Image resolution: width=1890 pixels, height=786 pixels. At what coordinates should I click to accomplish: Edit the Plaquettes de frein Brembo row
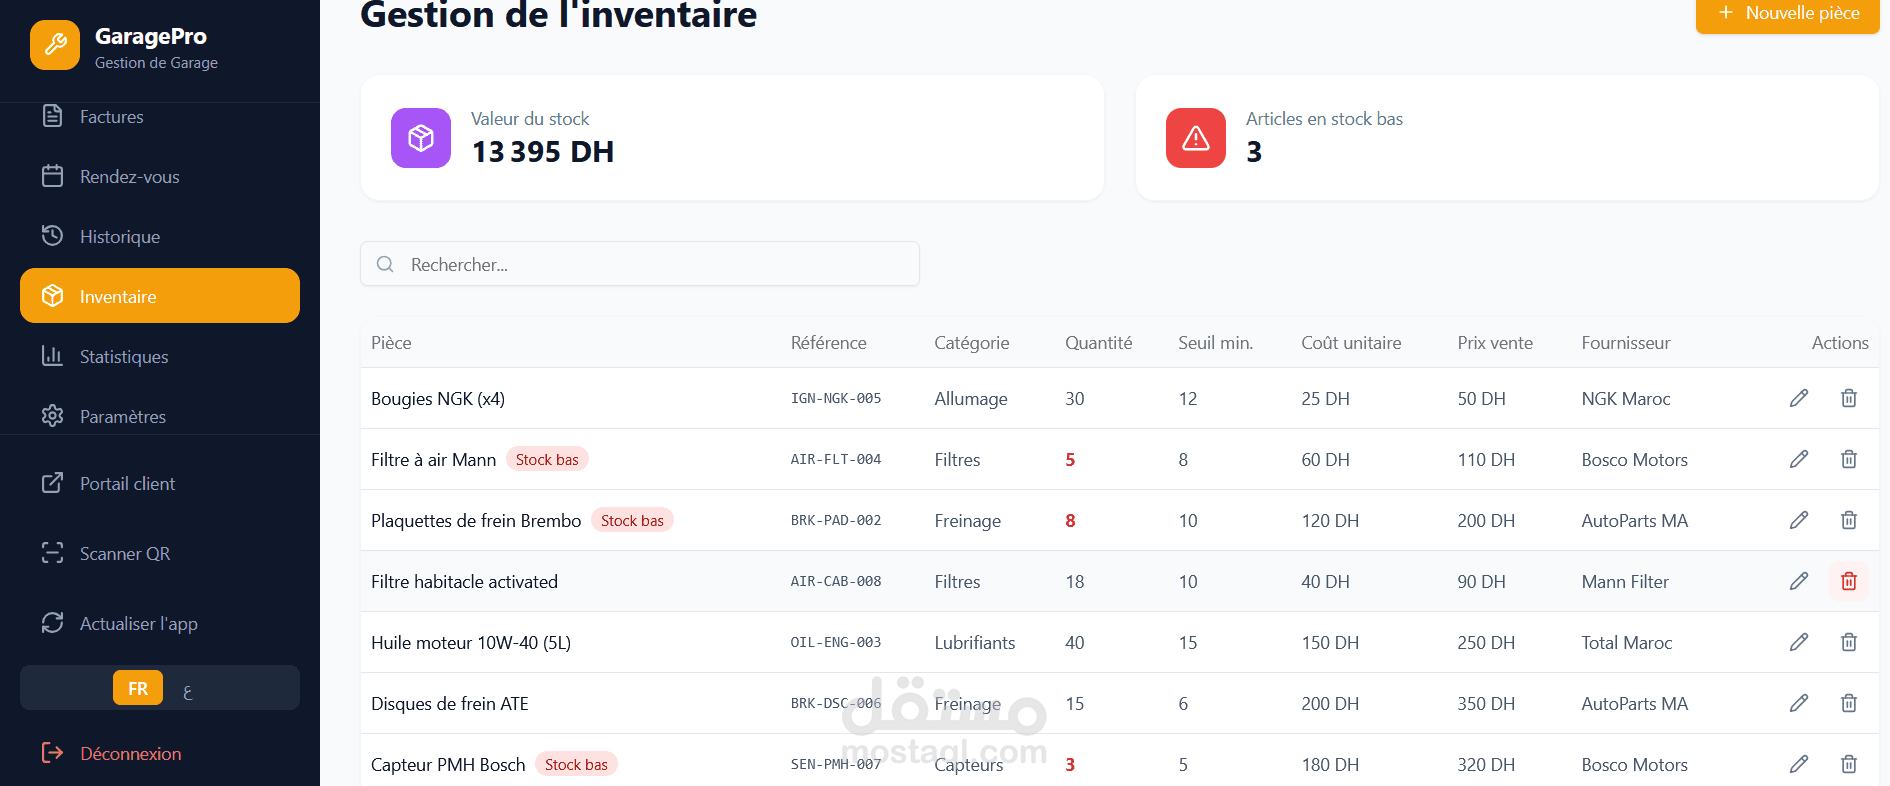pos(1799,520)
